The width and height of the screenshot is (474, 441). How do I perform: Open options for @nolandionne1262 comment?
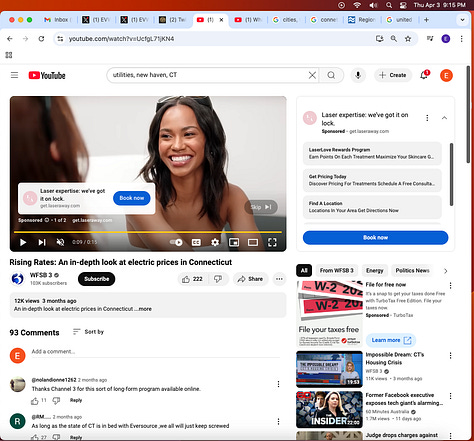tap(278, 384)
